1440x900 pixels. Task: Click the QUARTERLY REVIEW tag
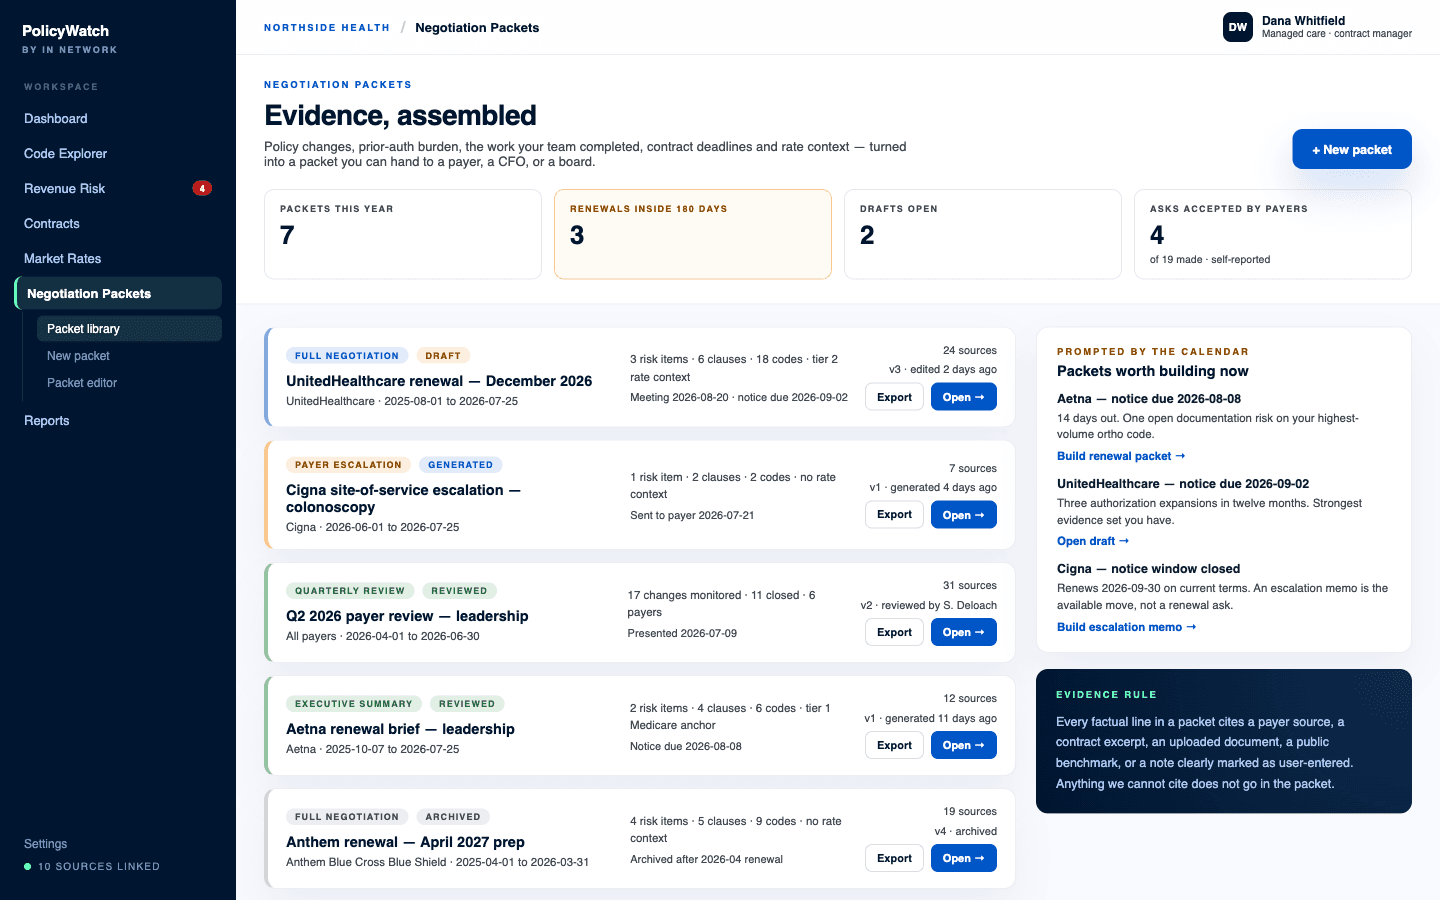[x=350, y=590]
